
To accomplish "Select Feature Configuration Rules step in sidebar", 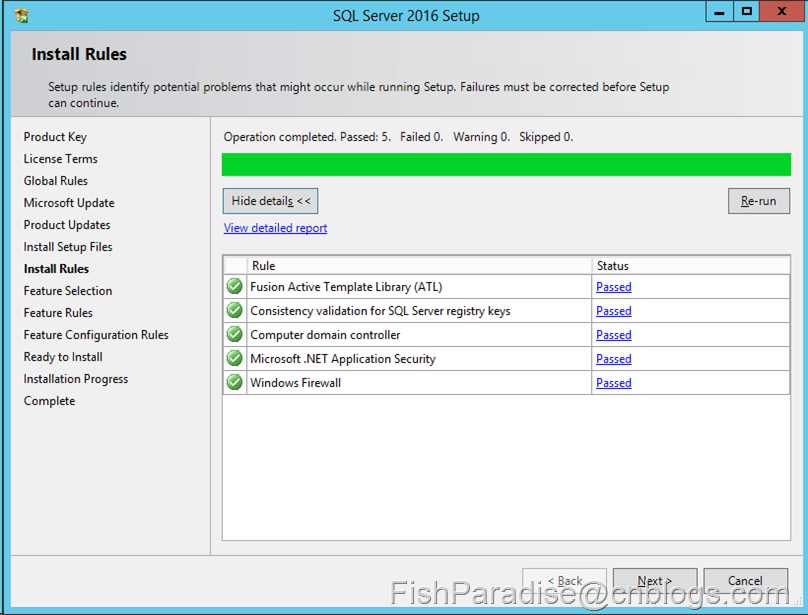I will point(96,335).
